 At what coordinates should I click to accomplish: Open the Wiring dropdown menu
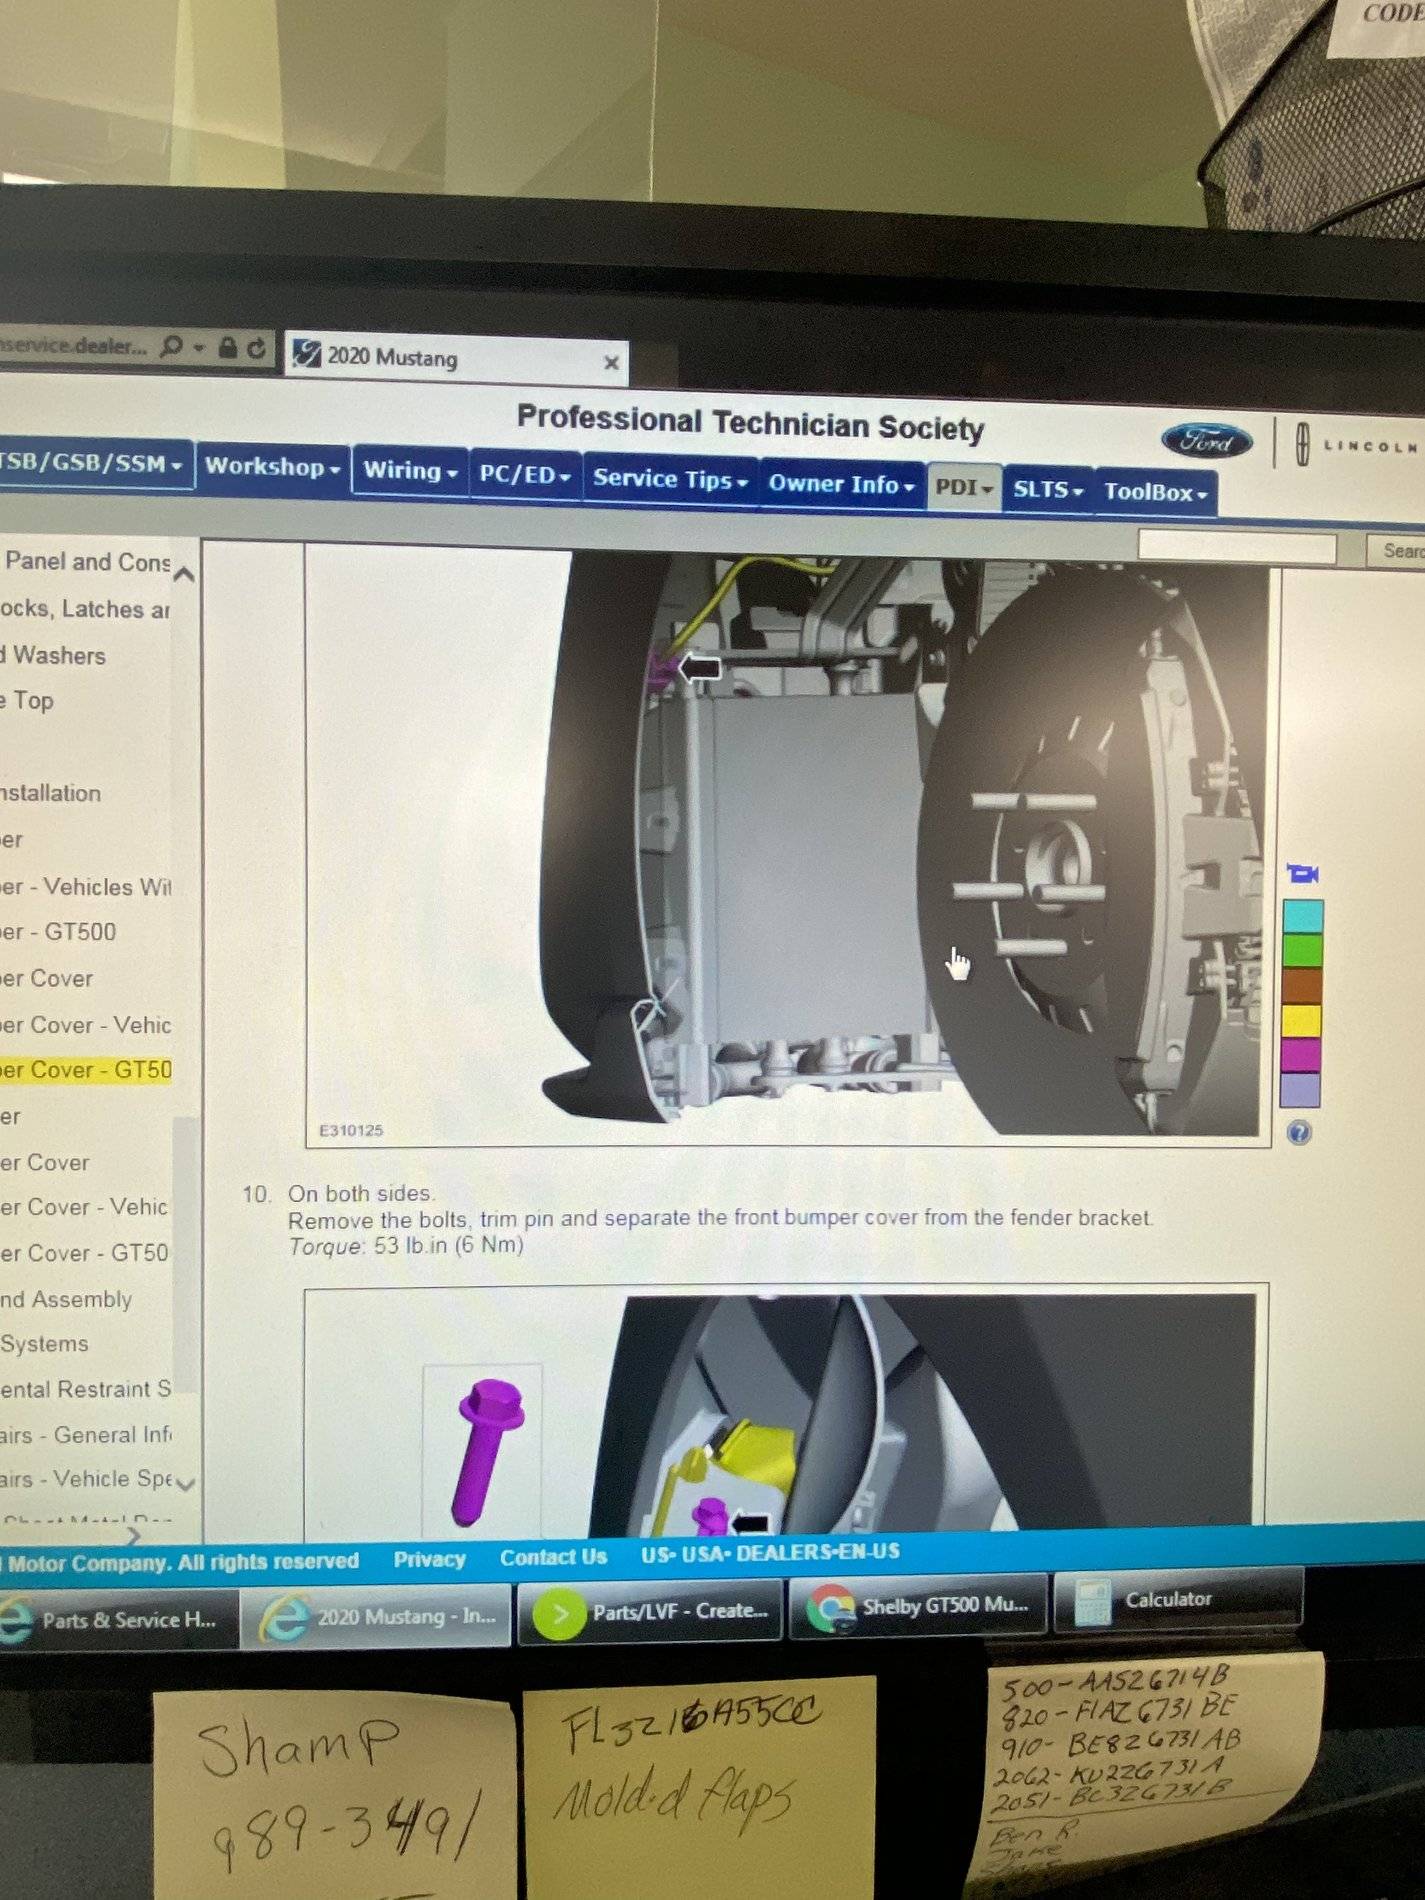410,471
